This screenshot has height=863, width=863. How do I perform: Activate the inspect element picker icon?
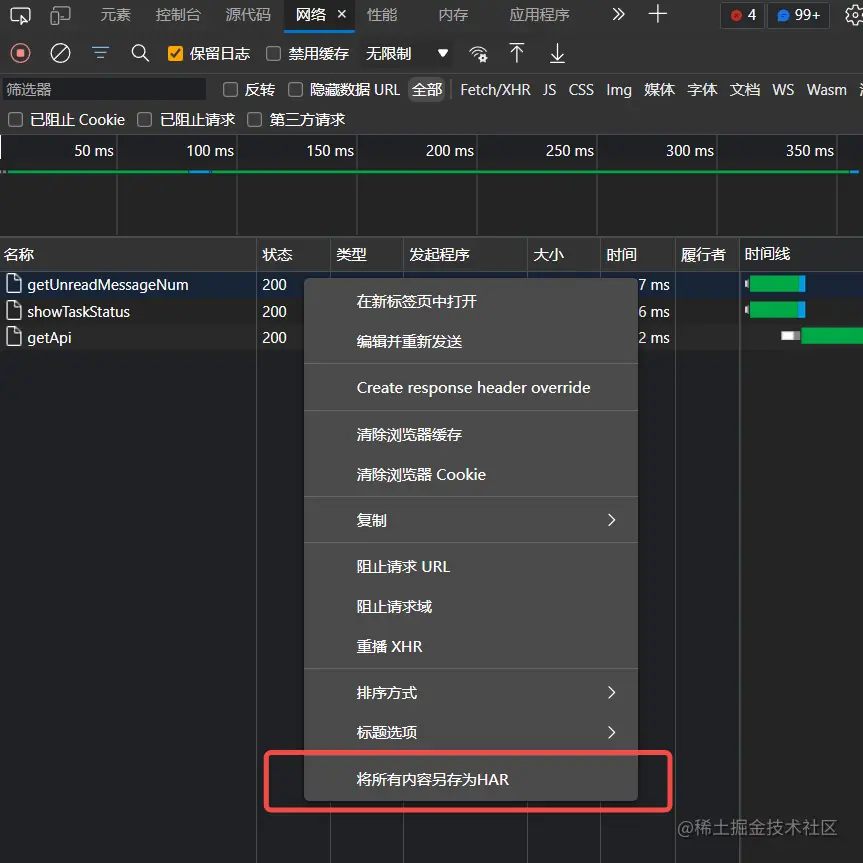20,15
